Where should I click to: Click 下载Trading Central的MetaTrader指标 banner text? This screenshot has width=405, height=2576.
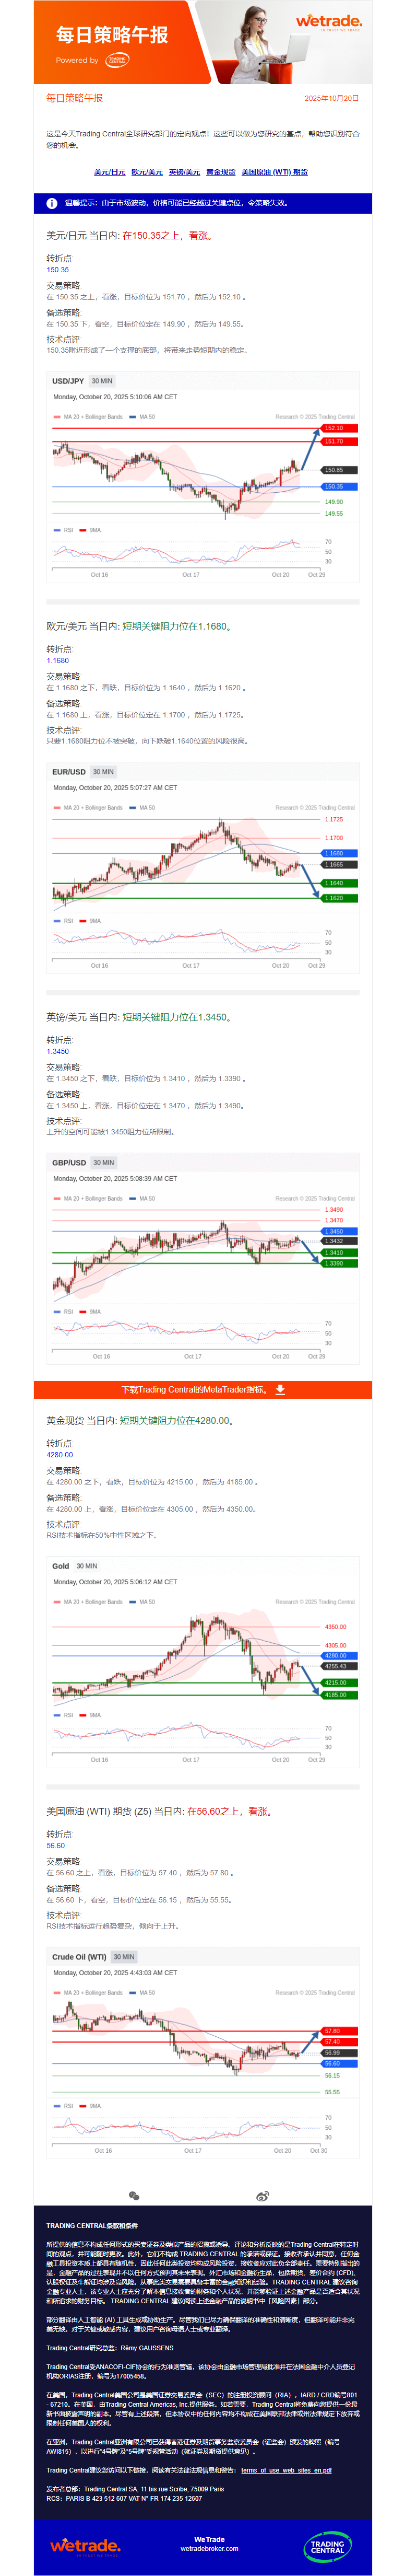193,1389
